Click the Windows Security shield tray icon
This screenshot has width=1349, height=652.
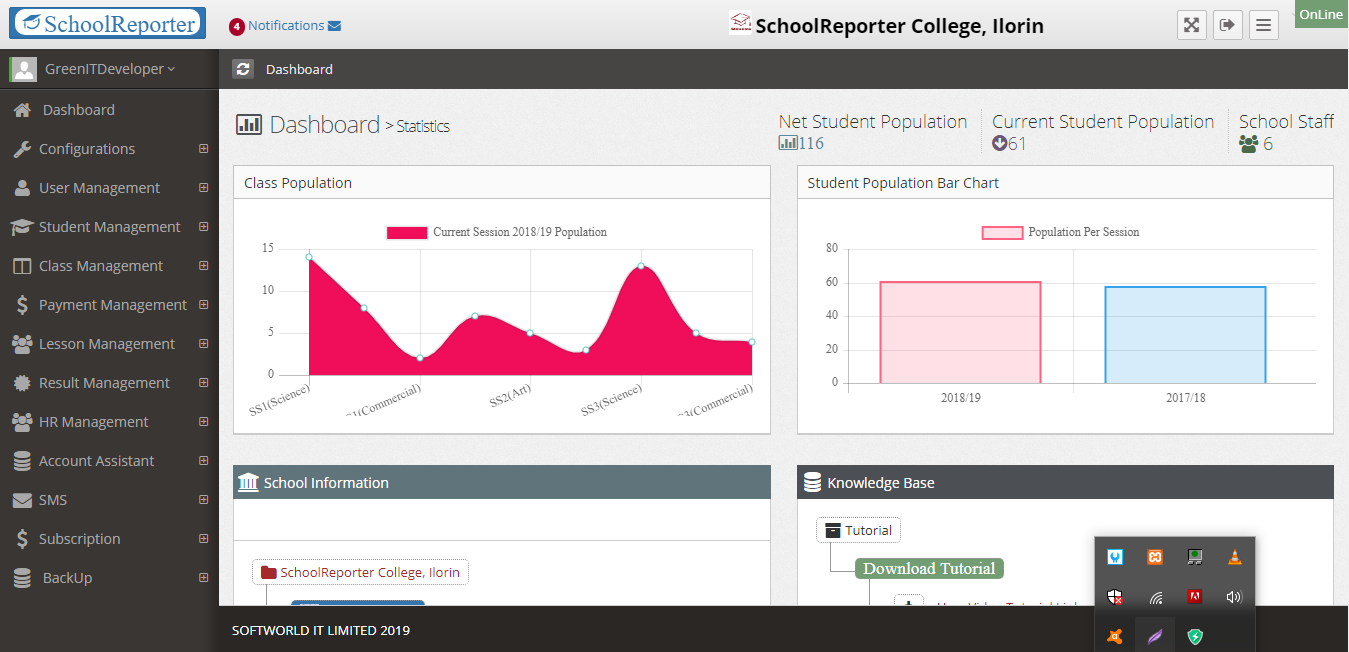[x=1115, y=598]
